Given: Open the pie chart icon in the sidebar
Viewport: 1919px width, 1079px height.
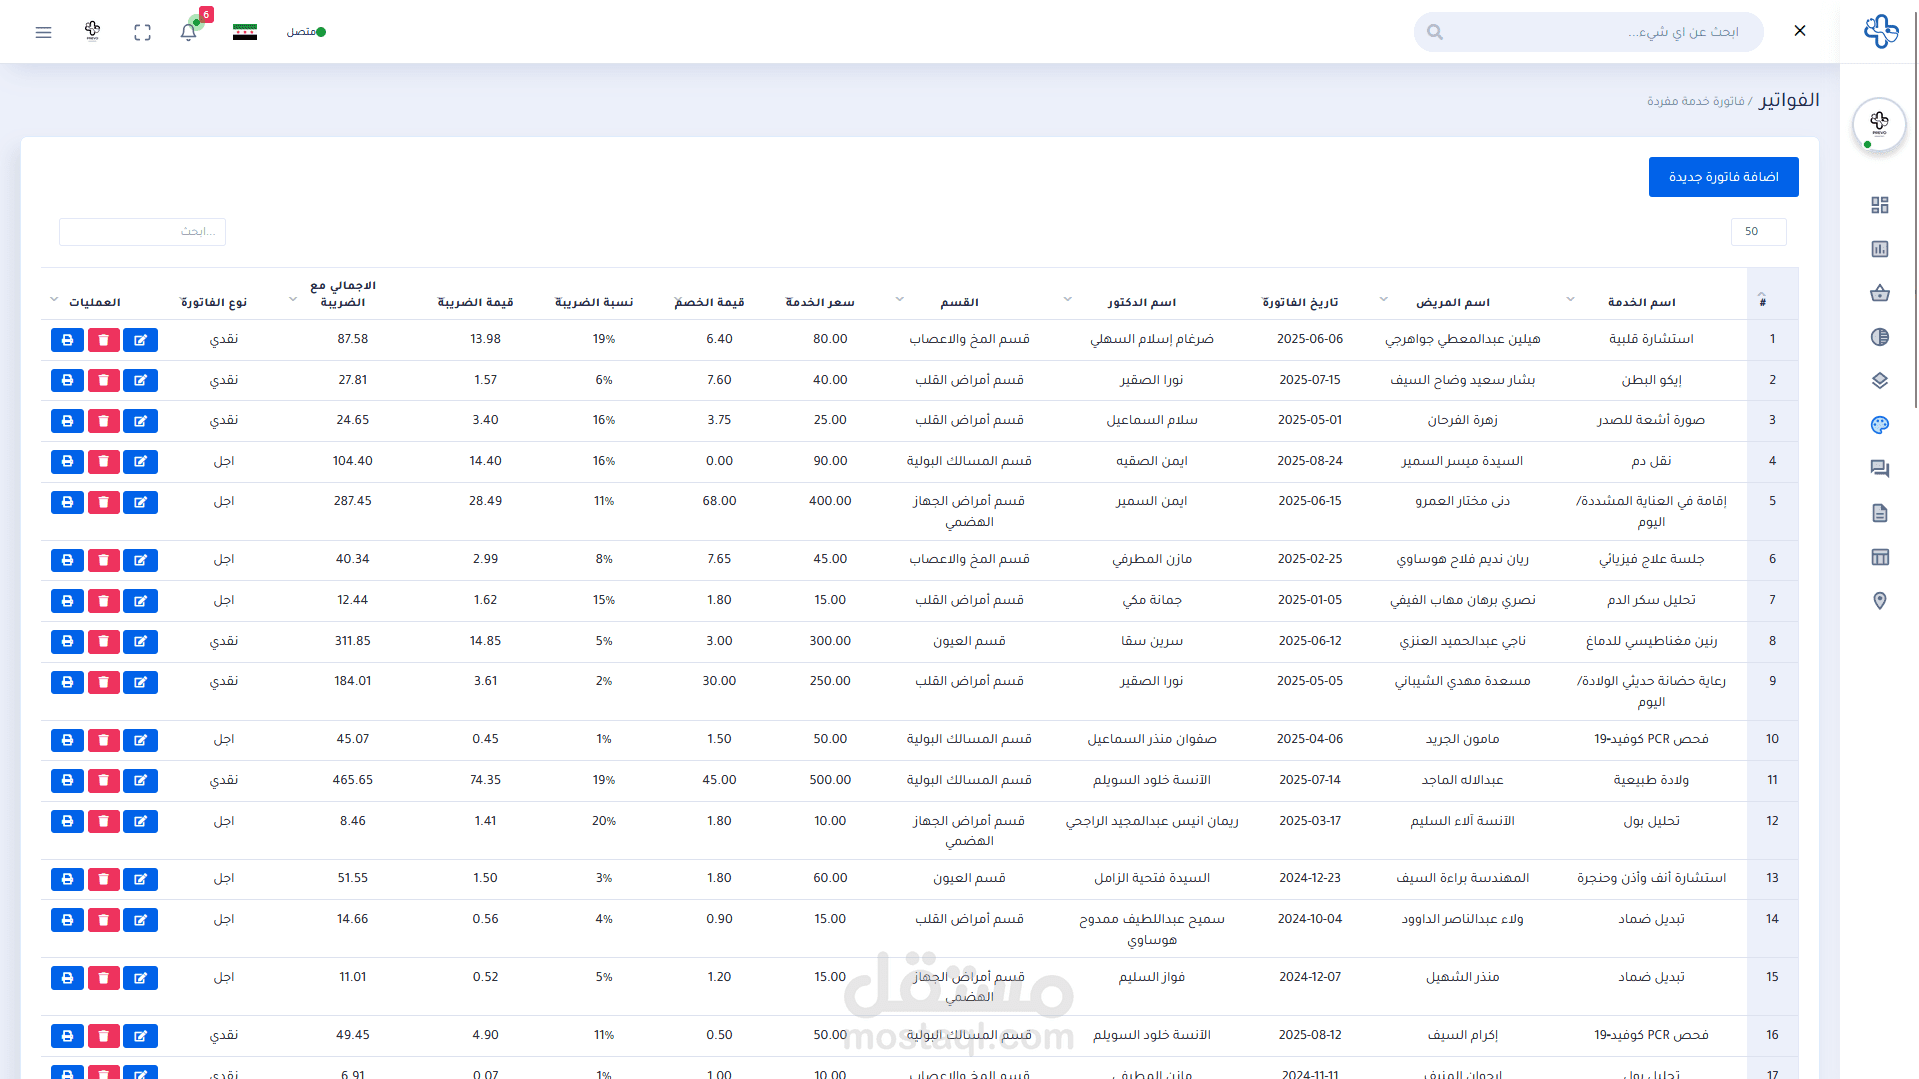Looking at the screenshot, I should pos(1880,337).
